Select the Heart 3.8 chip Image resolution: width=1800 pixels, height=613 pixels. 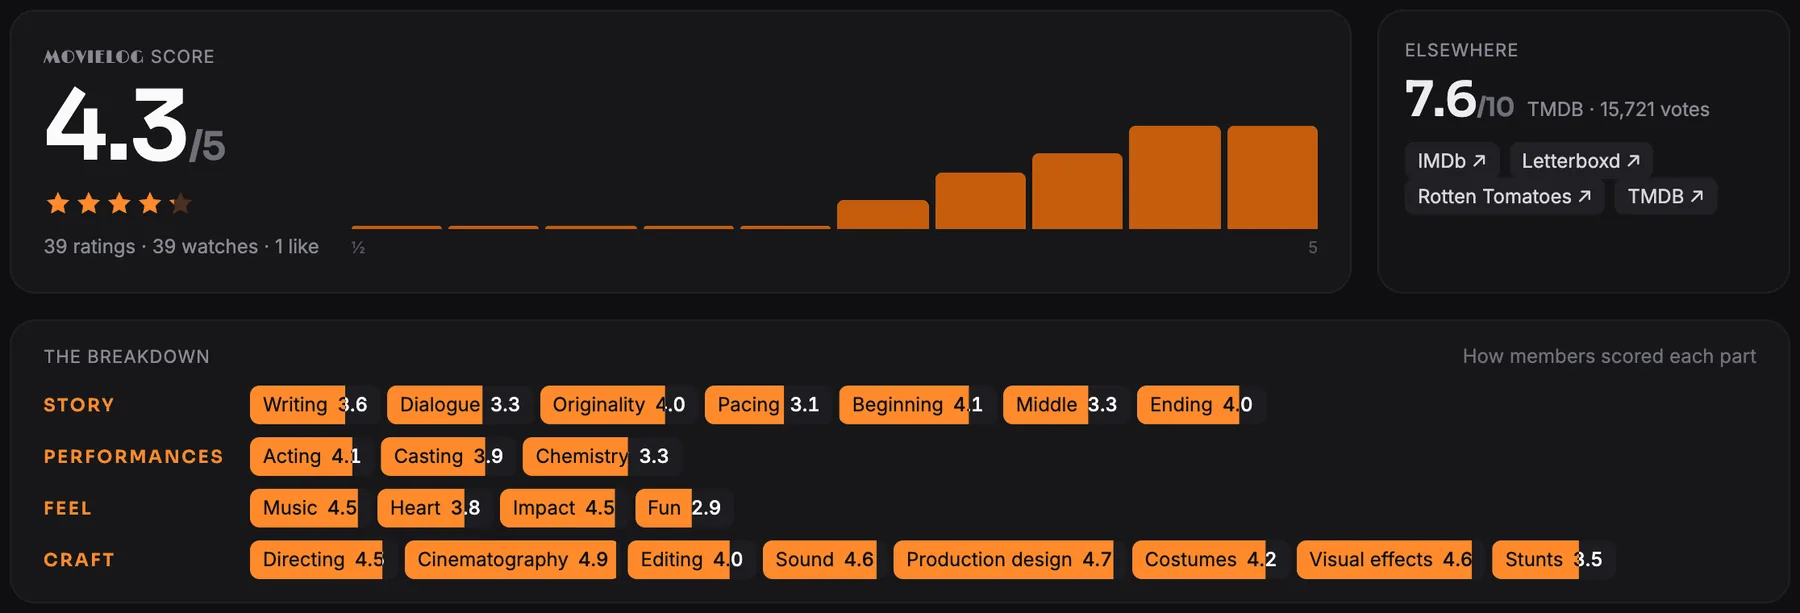point(434,508)
